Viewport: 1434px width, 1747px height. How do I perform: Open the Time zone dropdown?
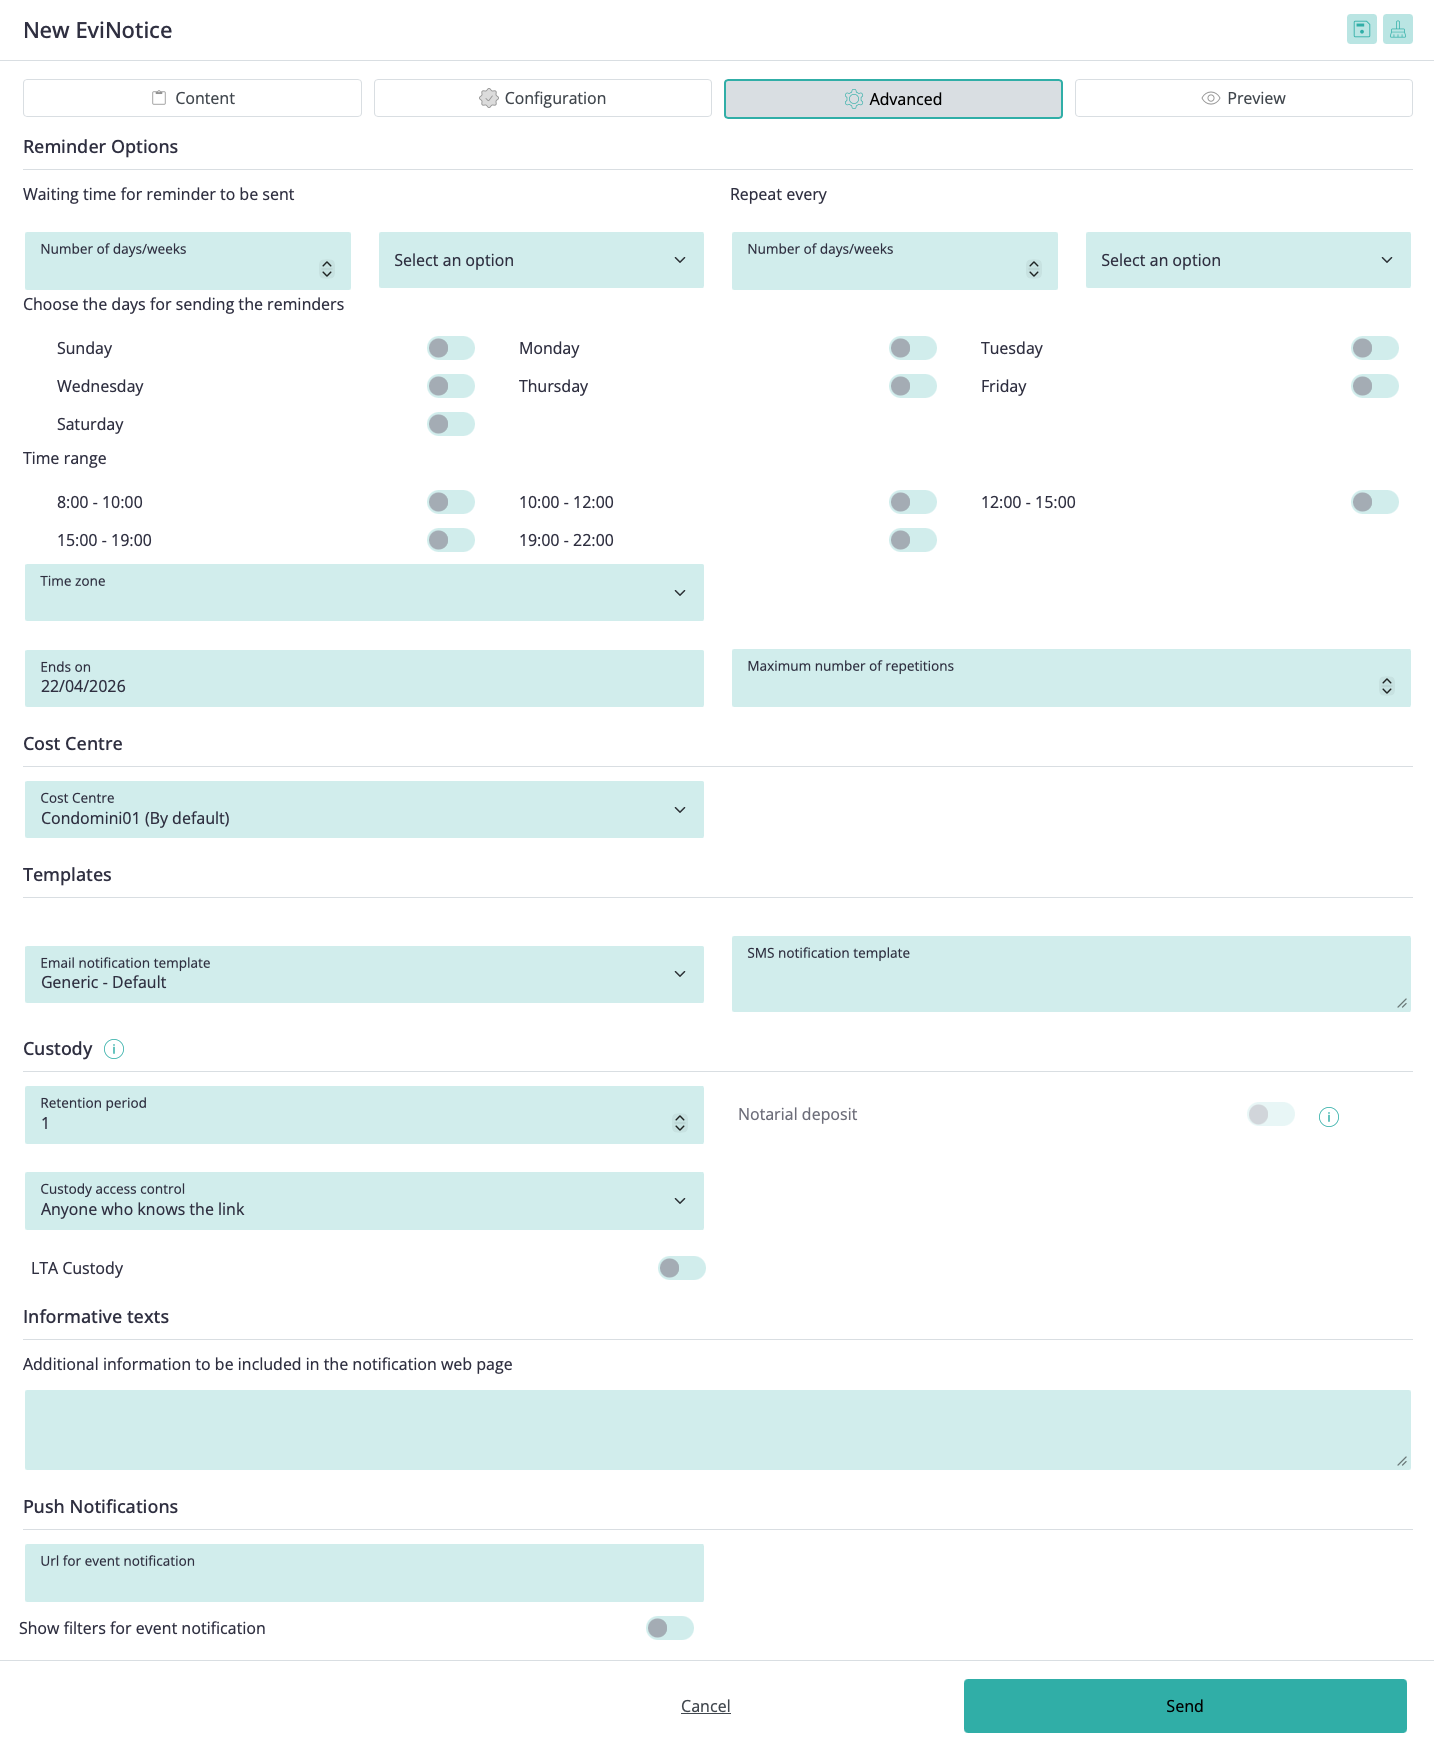[x=364, y=592]
